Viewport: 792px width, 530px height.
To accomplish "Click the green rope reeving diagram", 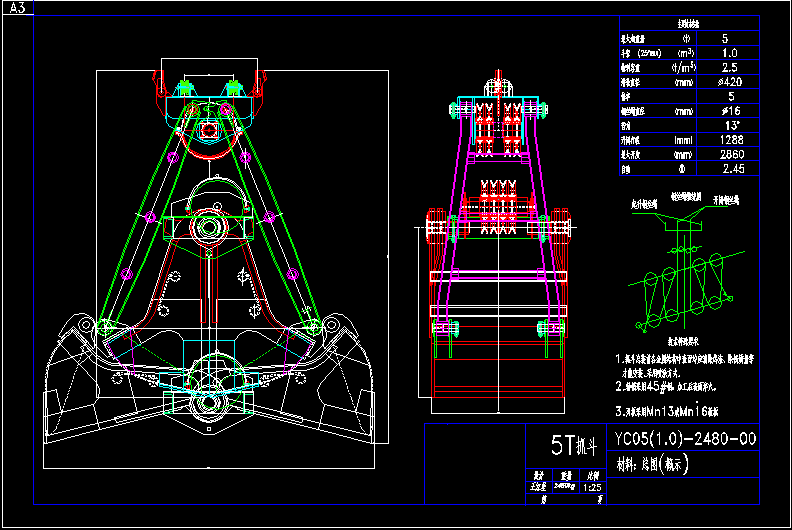I will 685,268.
